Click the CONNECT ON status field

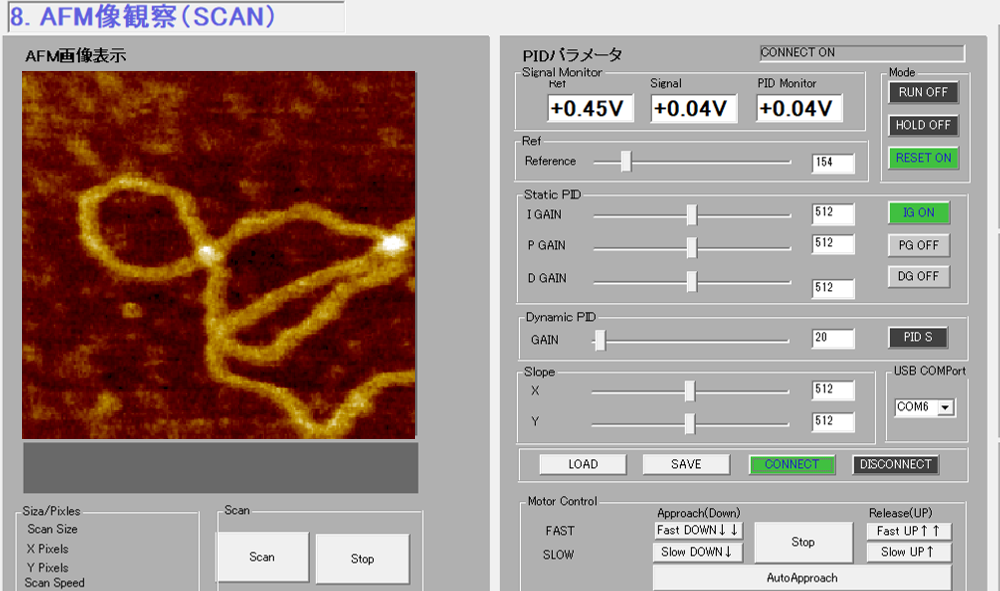click(x=862, y=53)
